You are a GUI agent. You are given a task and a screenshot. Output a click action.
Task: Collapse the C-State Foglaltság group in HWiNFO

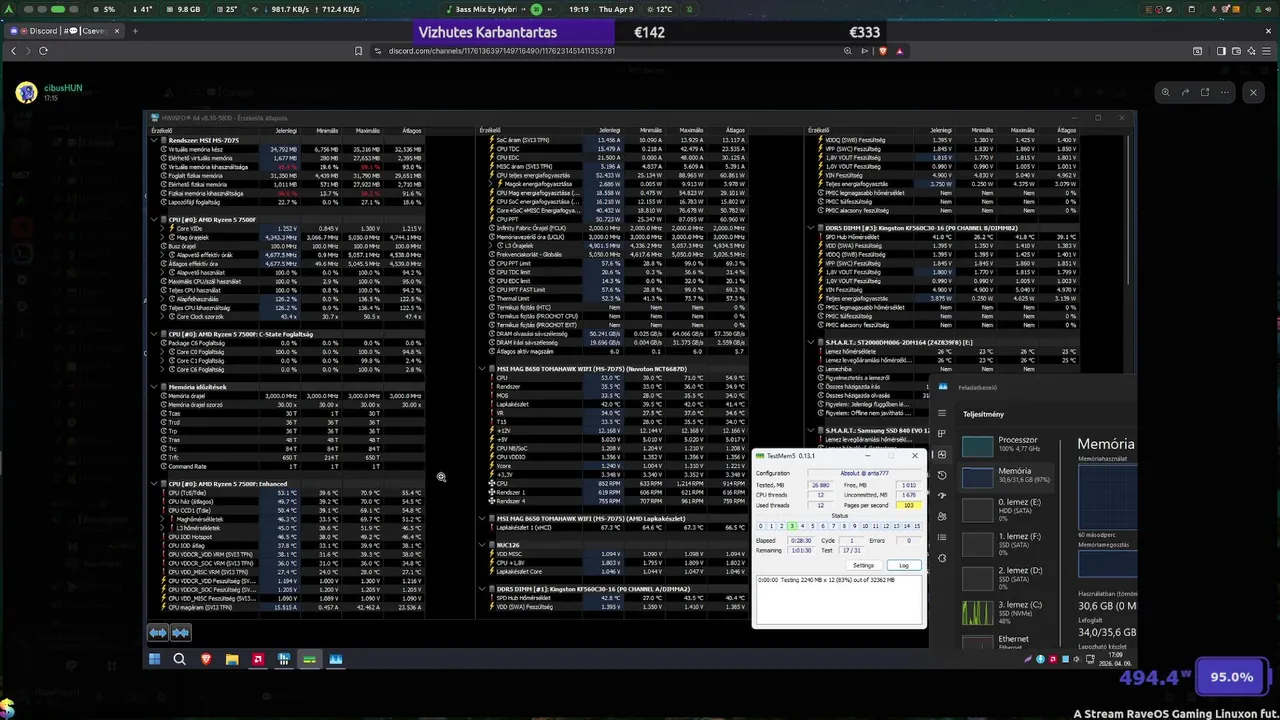click(154, 334)
